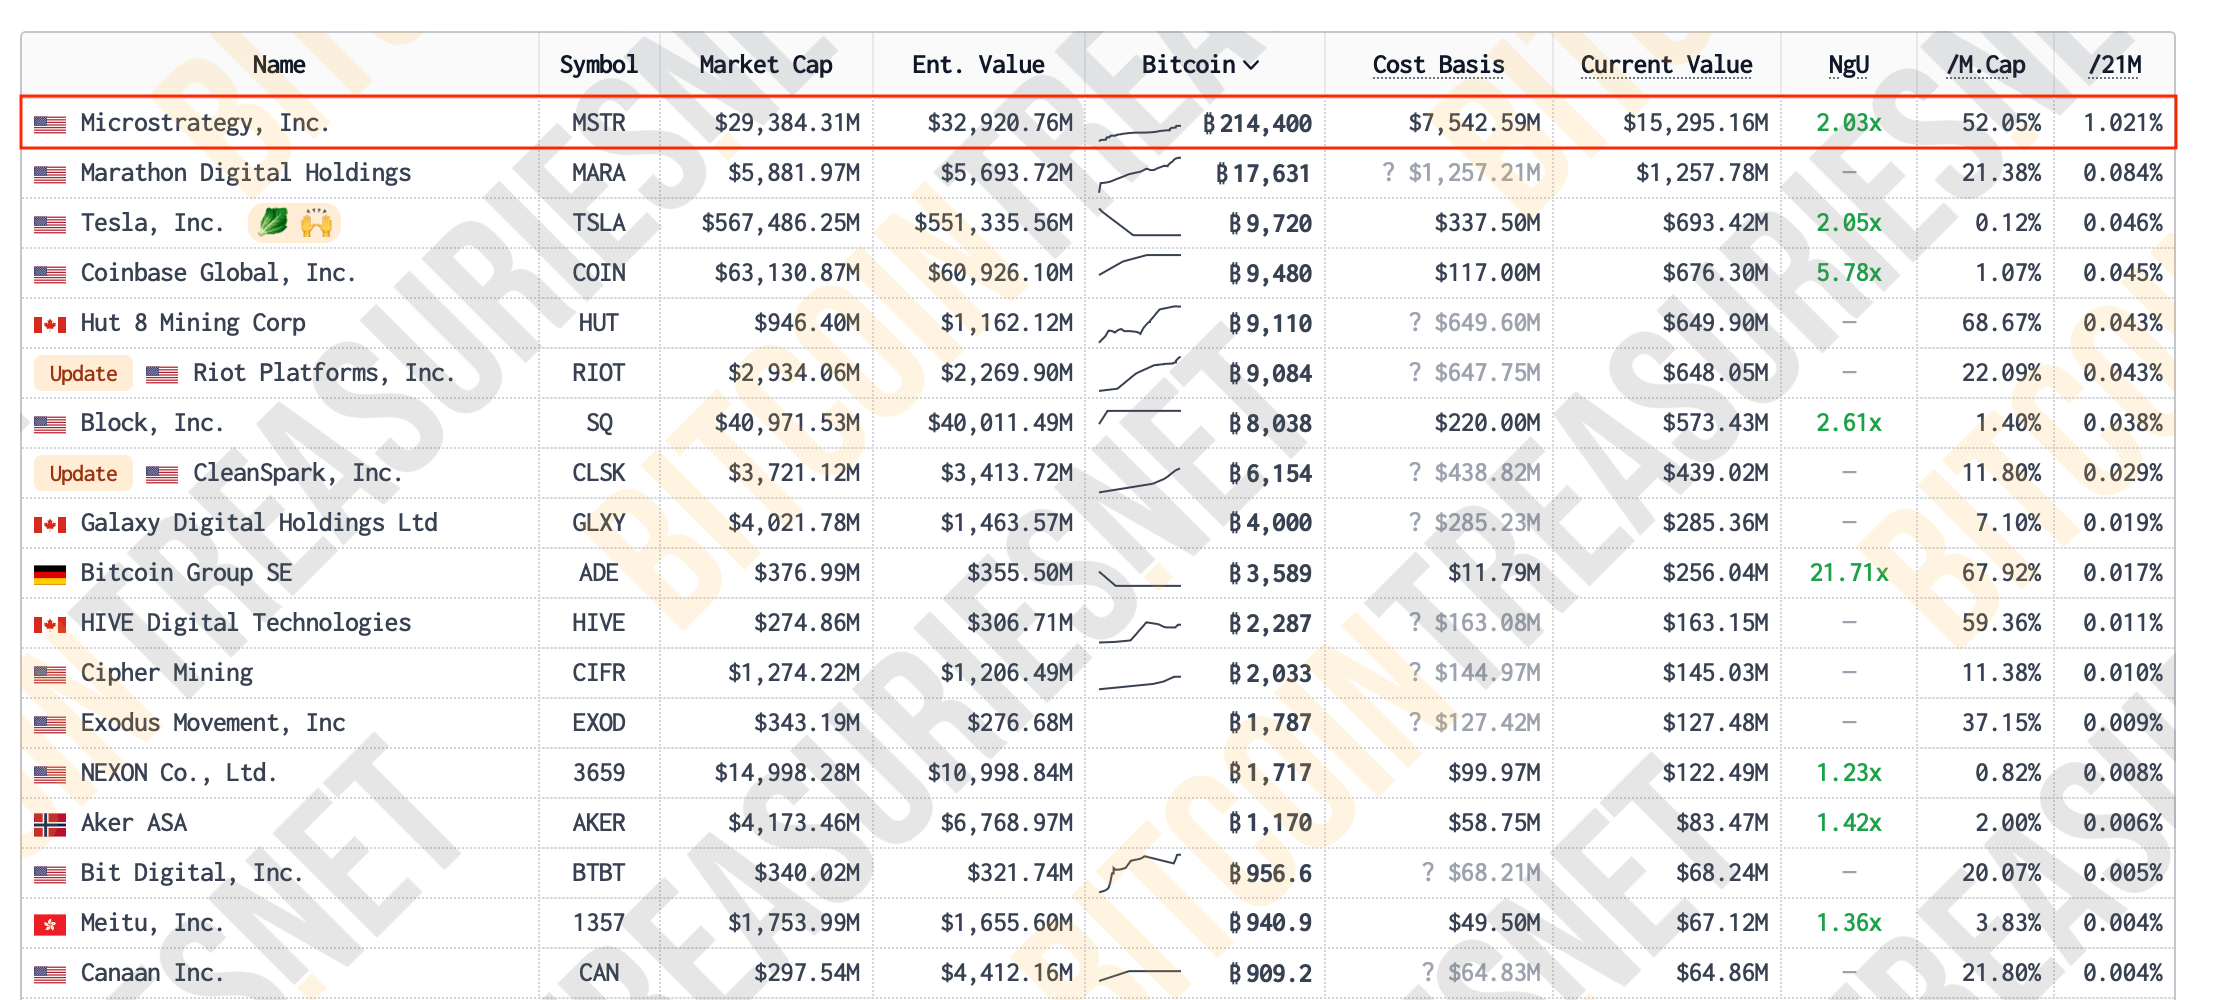Open the Exodus Movement, Inc link
2216x1000 pixels.
(x=213, y=723)
